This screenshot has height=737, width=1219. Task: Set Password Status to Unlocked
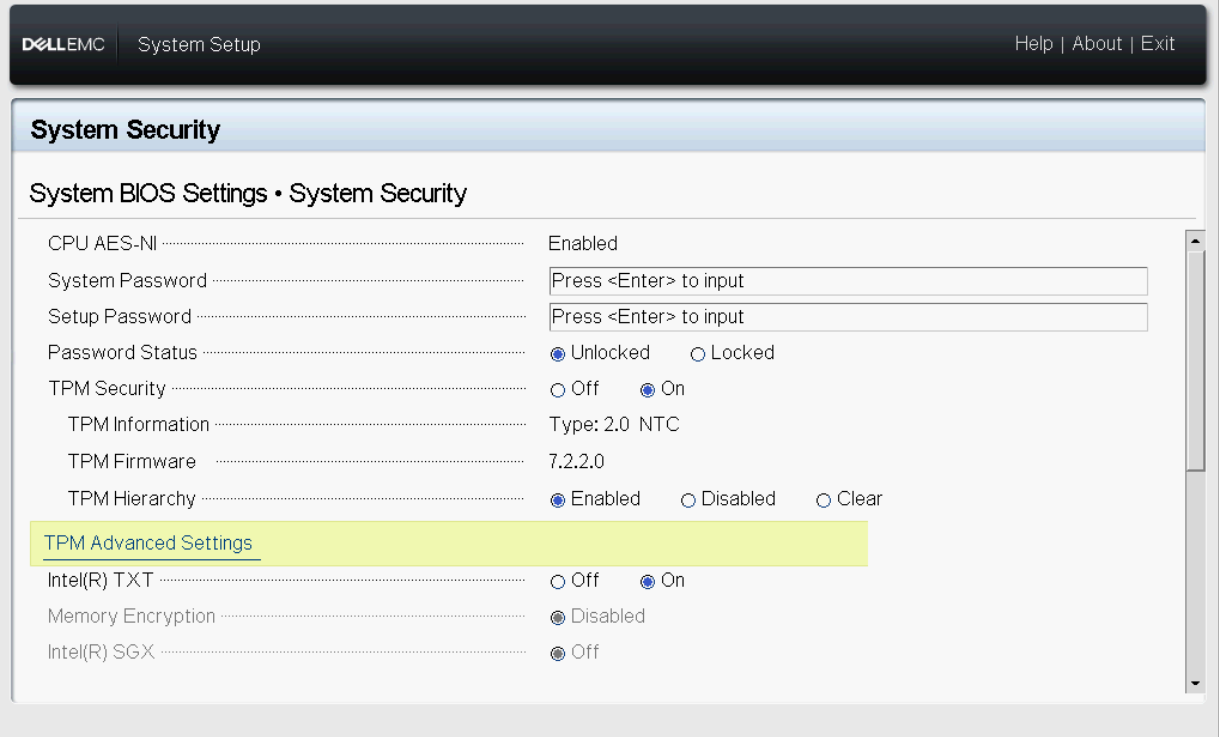point(558,354)
